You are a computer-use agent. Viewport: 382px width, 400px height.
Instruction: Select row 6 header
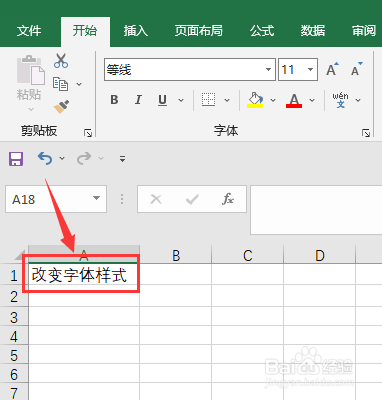point(14,374)
